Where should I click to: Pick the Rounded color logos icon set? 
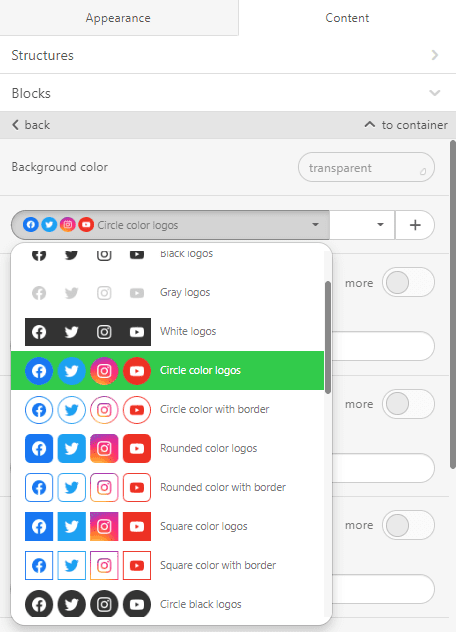(x=167, y=448)
